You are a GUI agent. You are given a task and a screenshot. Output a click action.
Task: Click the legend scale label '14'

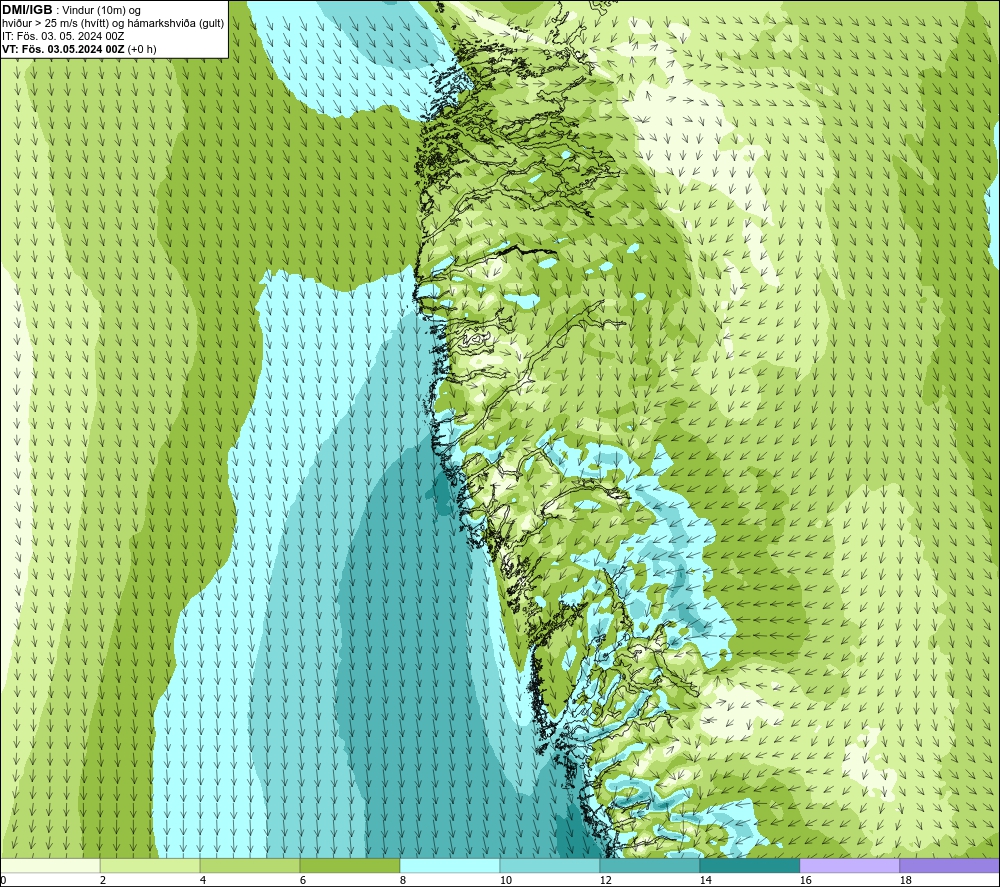[x=705, y=880]
